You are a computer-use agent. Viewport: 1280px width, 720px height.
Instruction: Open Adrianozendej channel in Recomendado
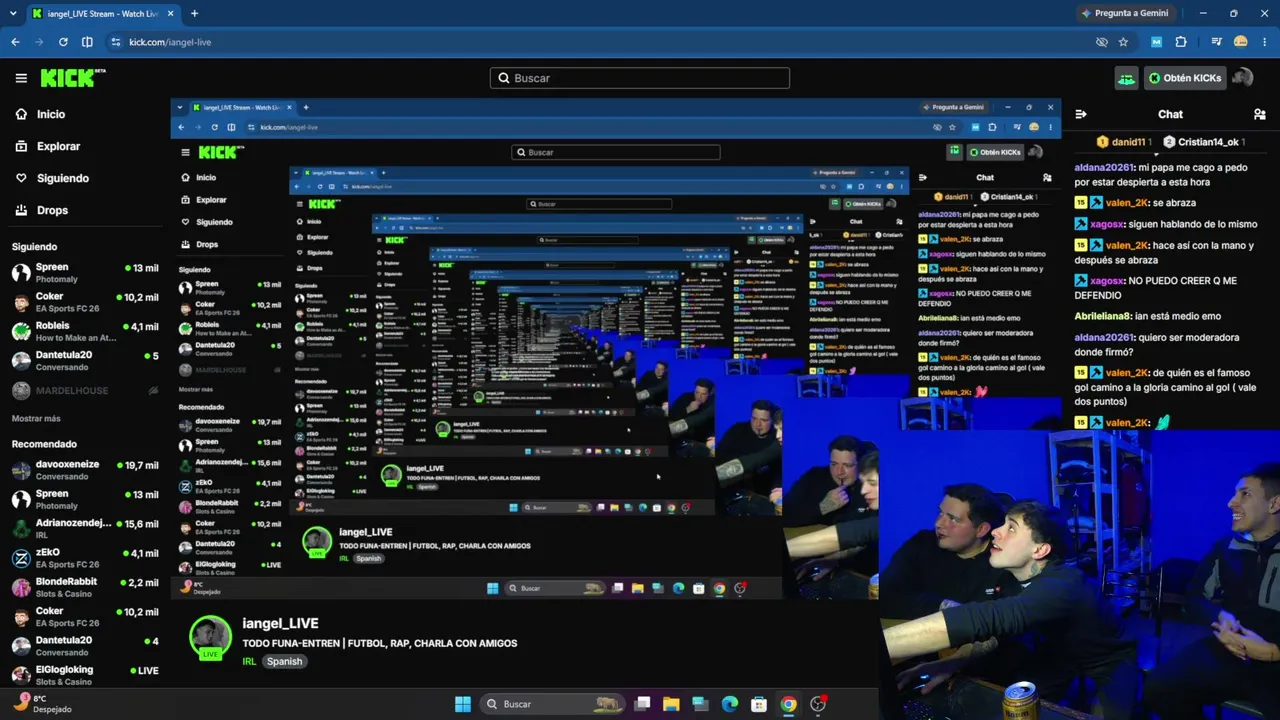click(85, 528)
